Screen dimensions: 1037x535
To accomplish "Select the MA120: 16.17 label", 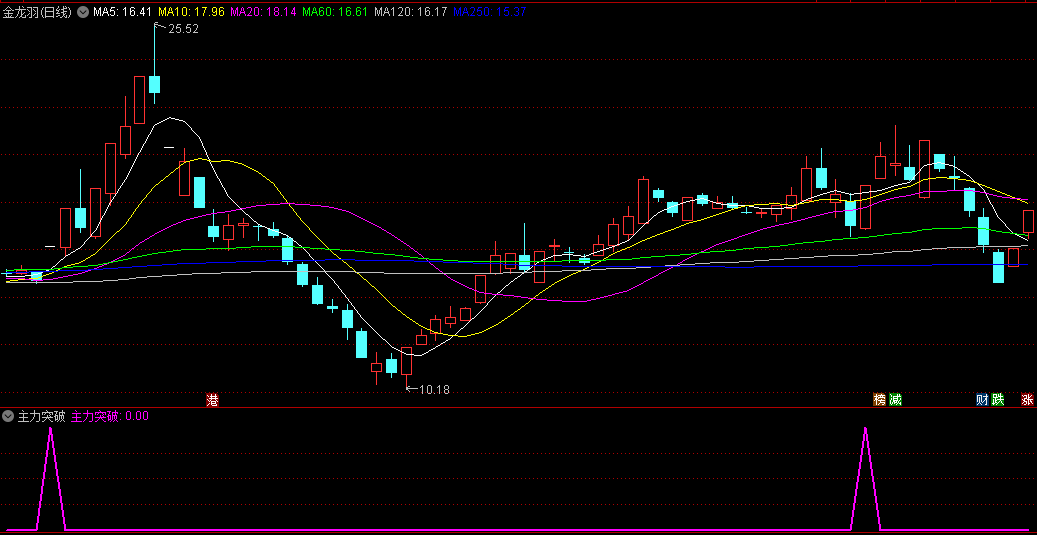I will [x=410, y=12].
